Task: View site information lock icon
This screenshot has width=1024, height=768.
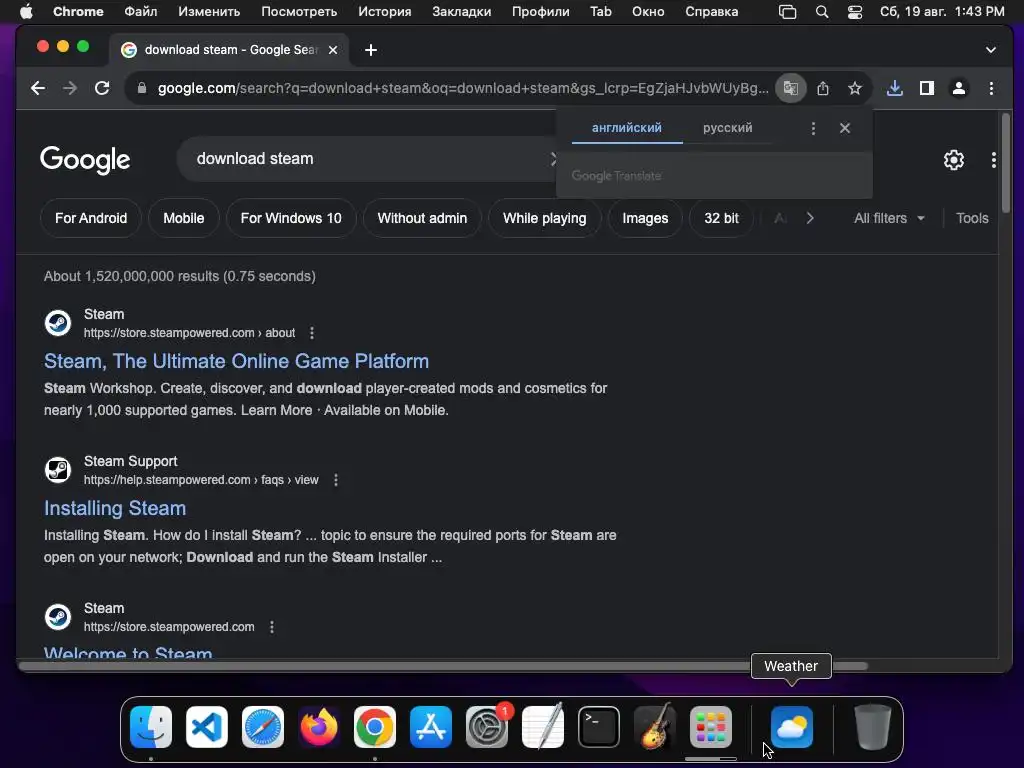Action: click(142, 88)
